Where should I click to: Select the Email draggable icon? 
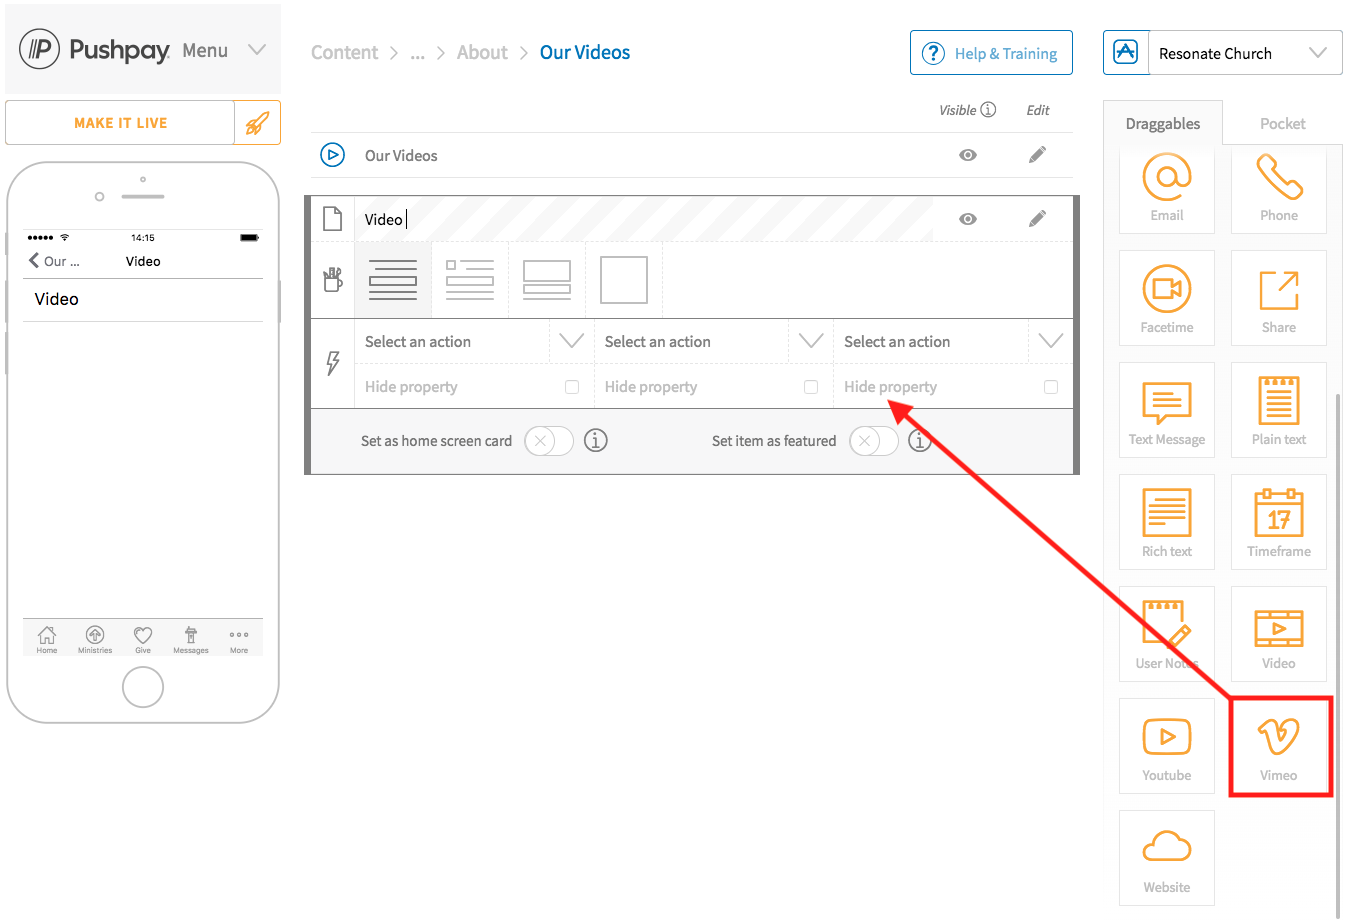1166,190
